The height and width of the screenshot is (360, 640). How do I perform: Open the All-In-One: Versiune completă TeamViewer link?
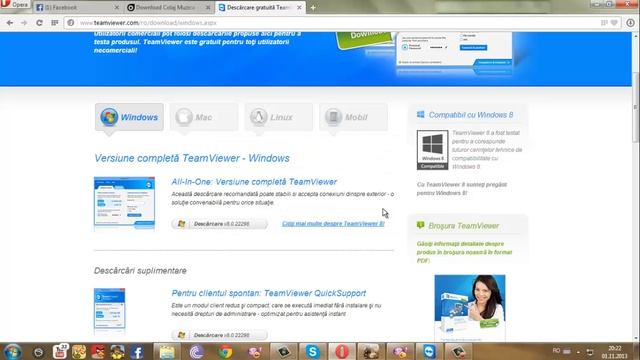(254, 182)
